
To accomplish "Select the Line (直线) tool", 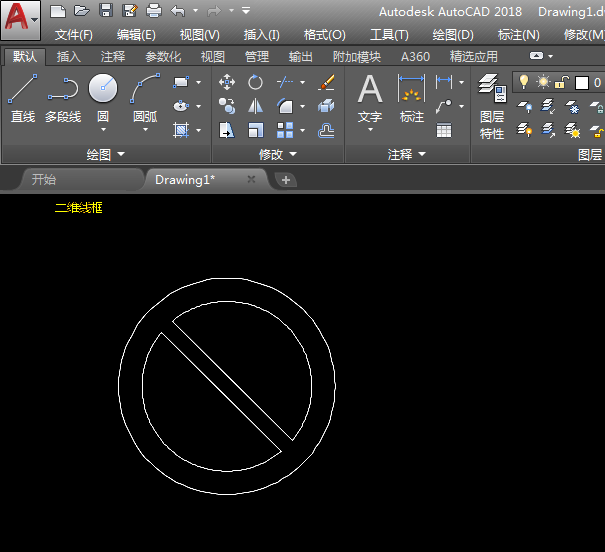I will point(23,98).
